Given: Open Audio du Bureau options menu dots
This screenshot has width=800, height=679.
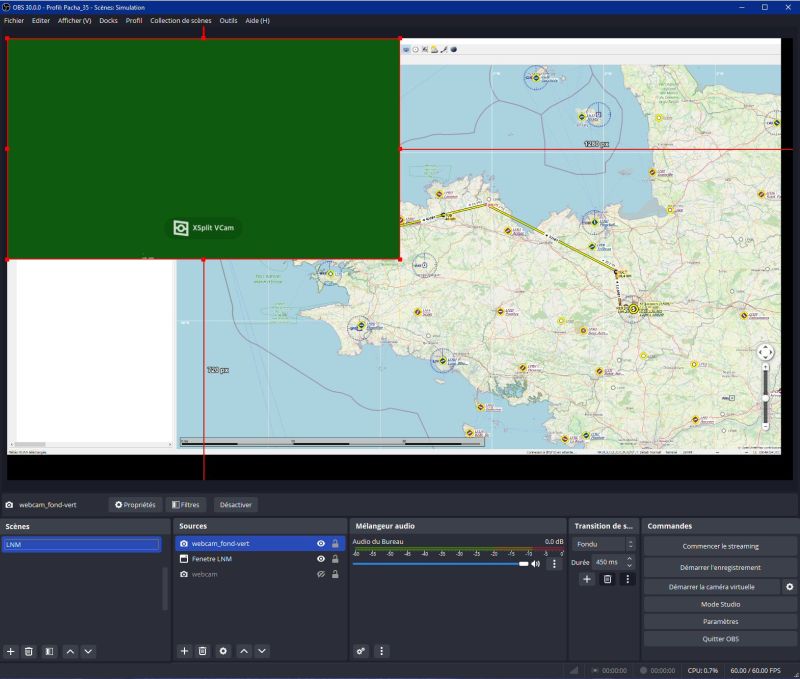Looking at the screenshot, I should click(554, 564).
